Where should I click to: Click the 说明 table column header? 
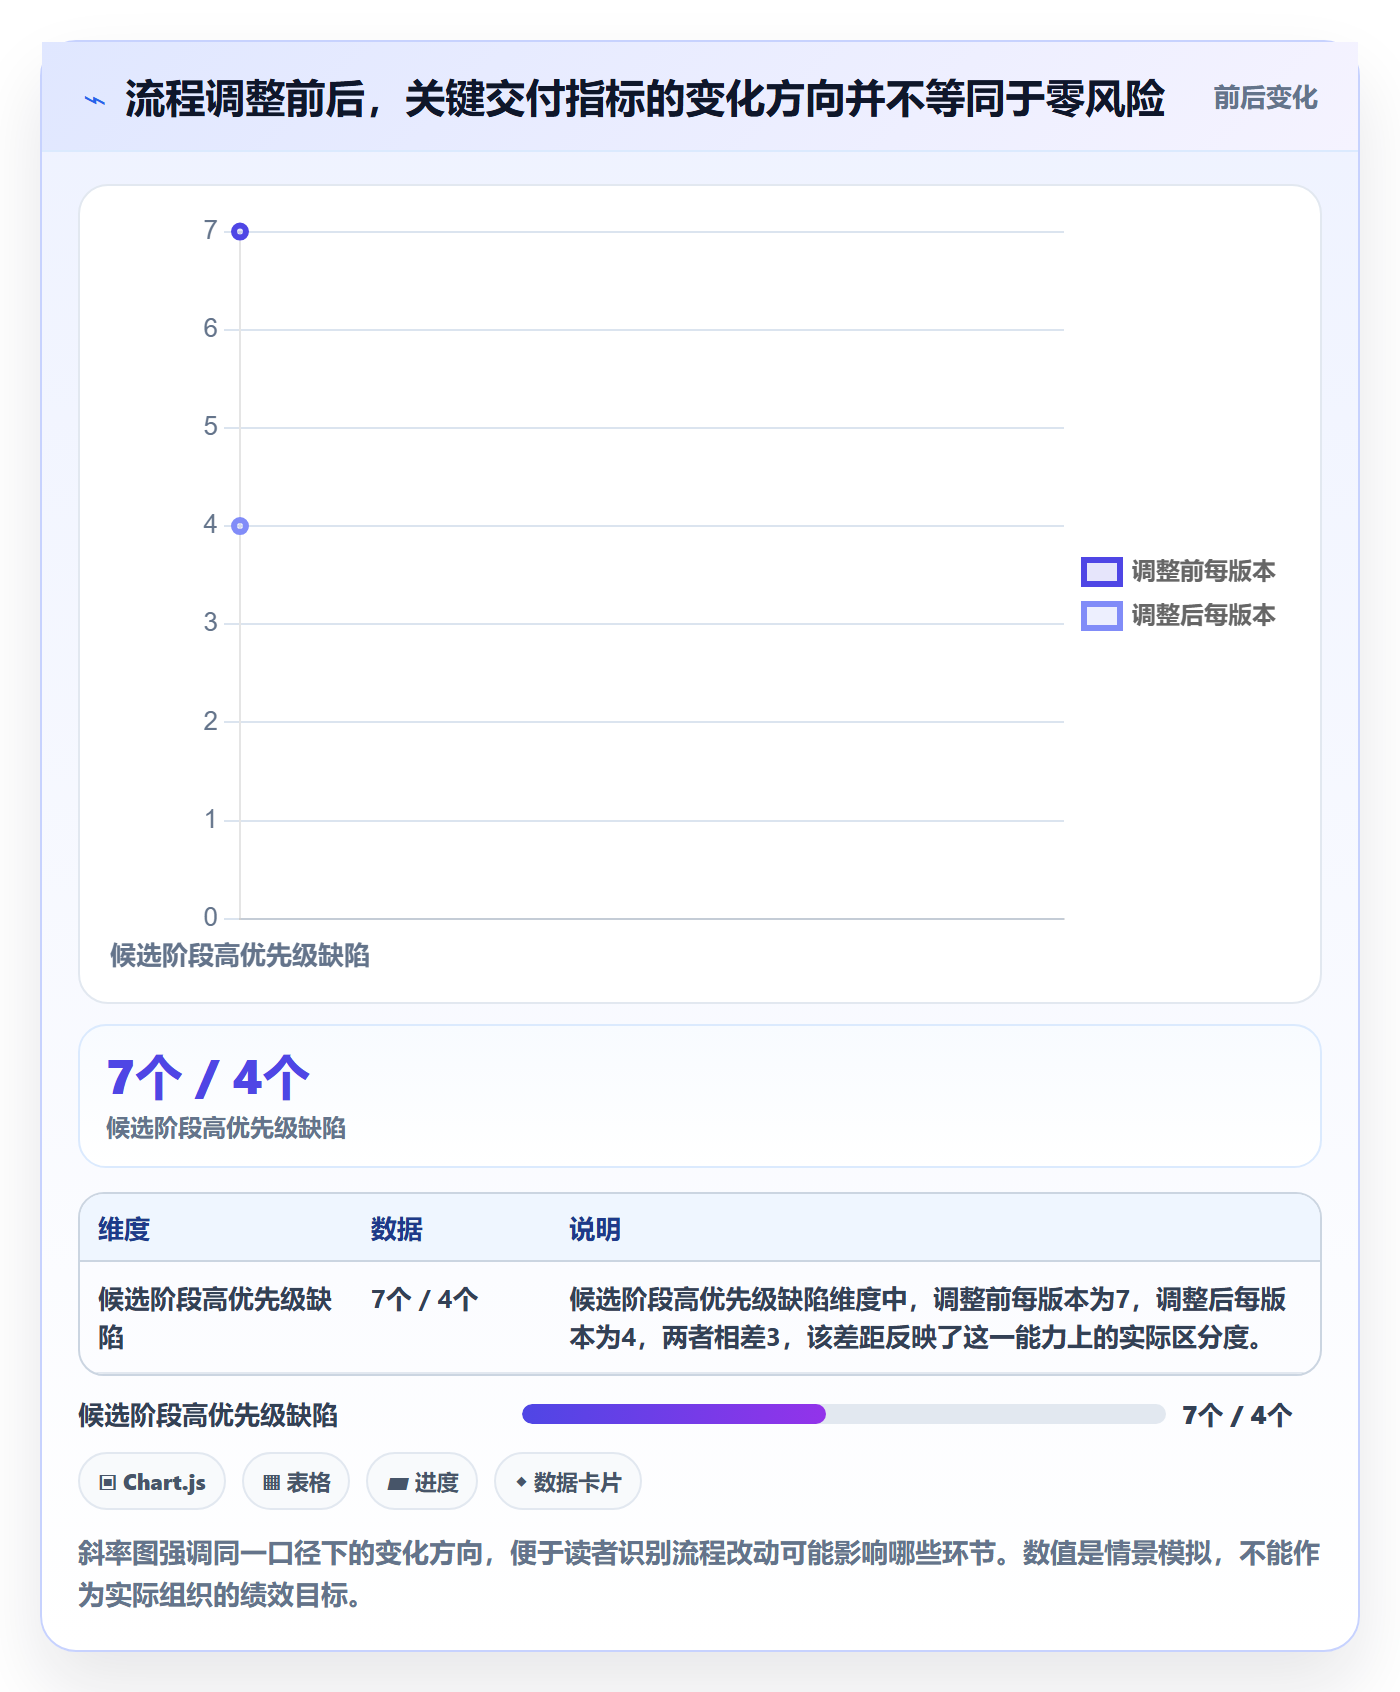[x=595, y=1229]
